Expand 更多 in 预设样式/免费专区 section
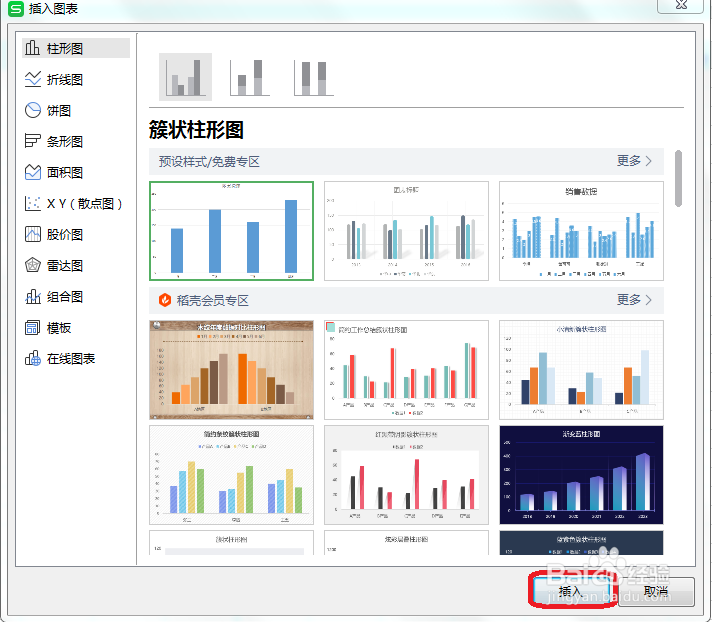712x622 pixels. click(x=634, y=161)
